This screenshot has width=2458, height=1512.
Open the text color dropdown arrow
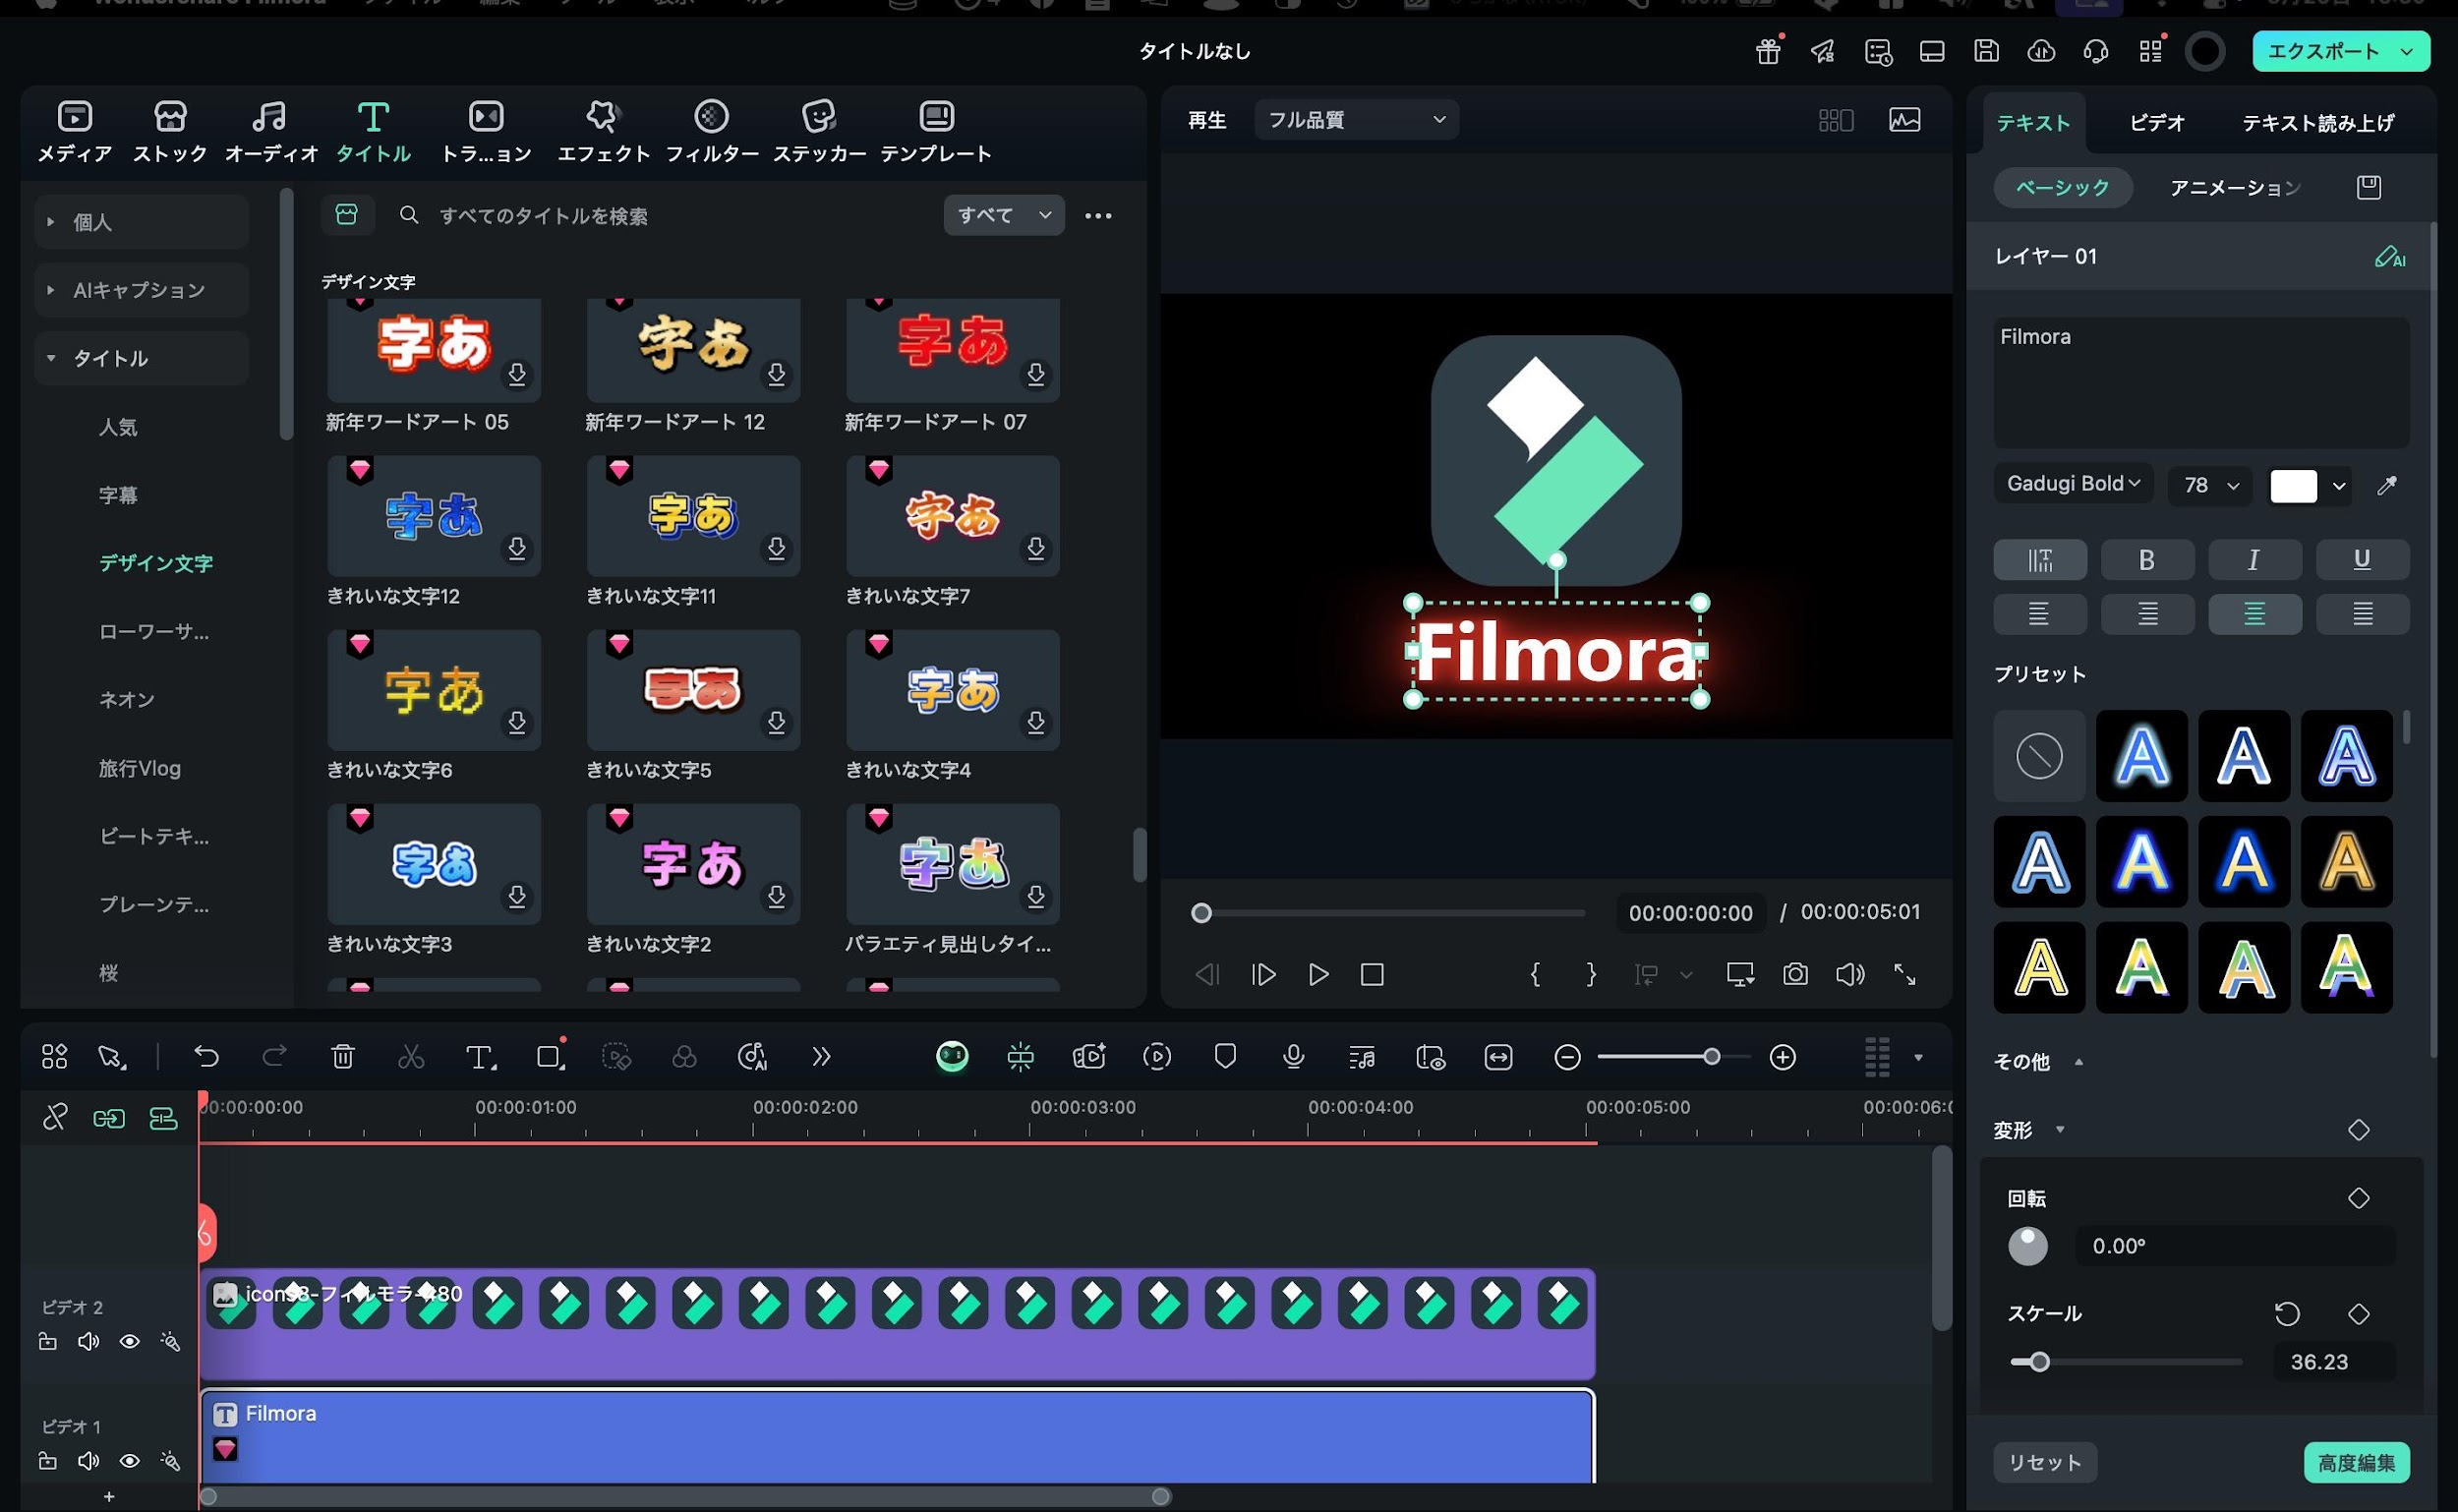(2338, 486)
